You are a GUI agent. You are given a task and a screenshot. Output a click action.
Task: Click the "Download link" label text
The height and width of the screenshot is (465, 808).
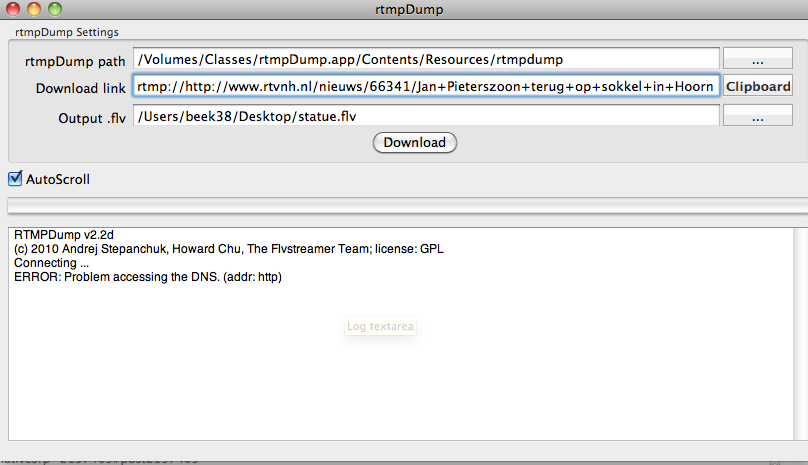(x=81, y=88)
